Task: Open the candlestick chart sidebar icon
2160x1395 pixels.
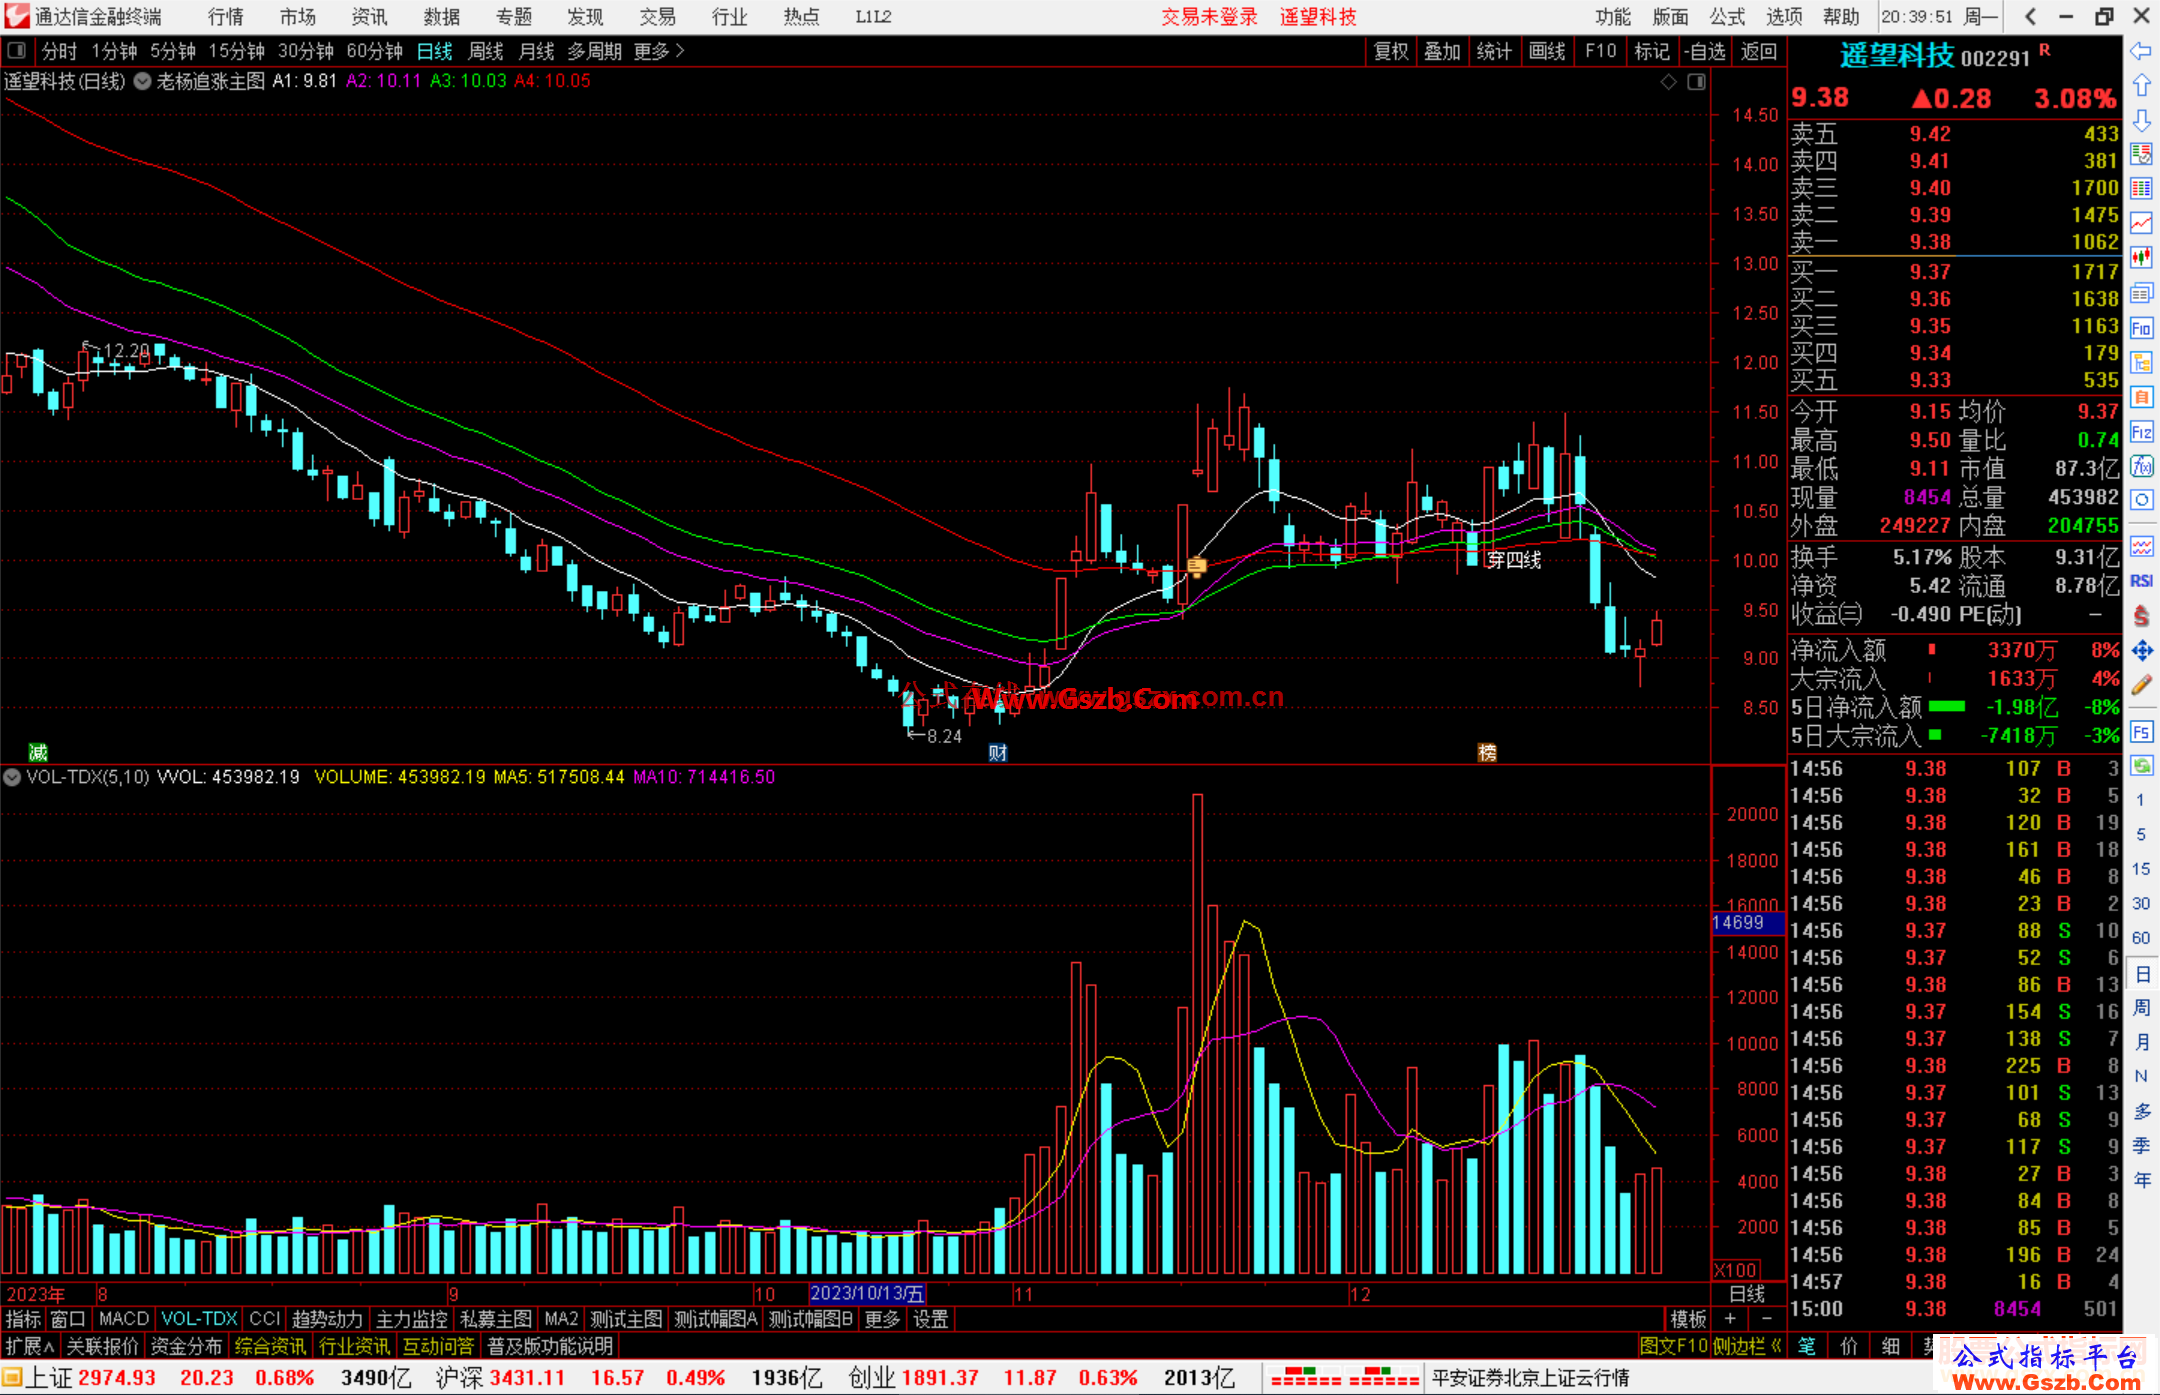Action: [2141, 258]
